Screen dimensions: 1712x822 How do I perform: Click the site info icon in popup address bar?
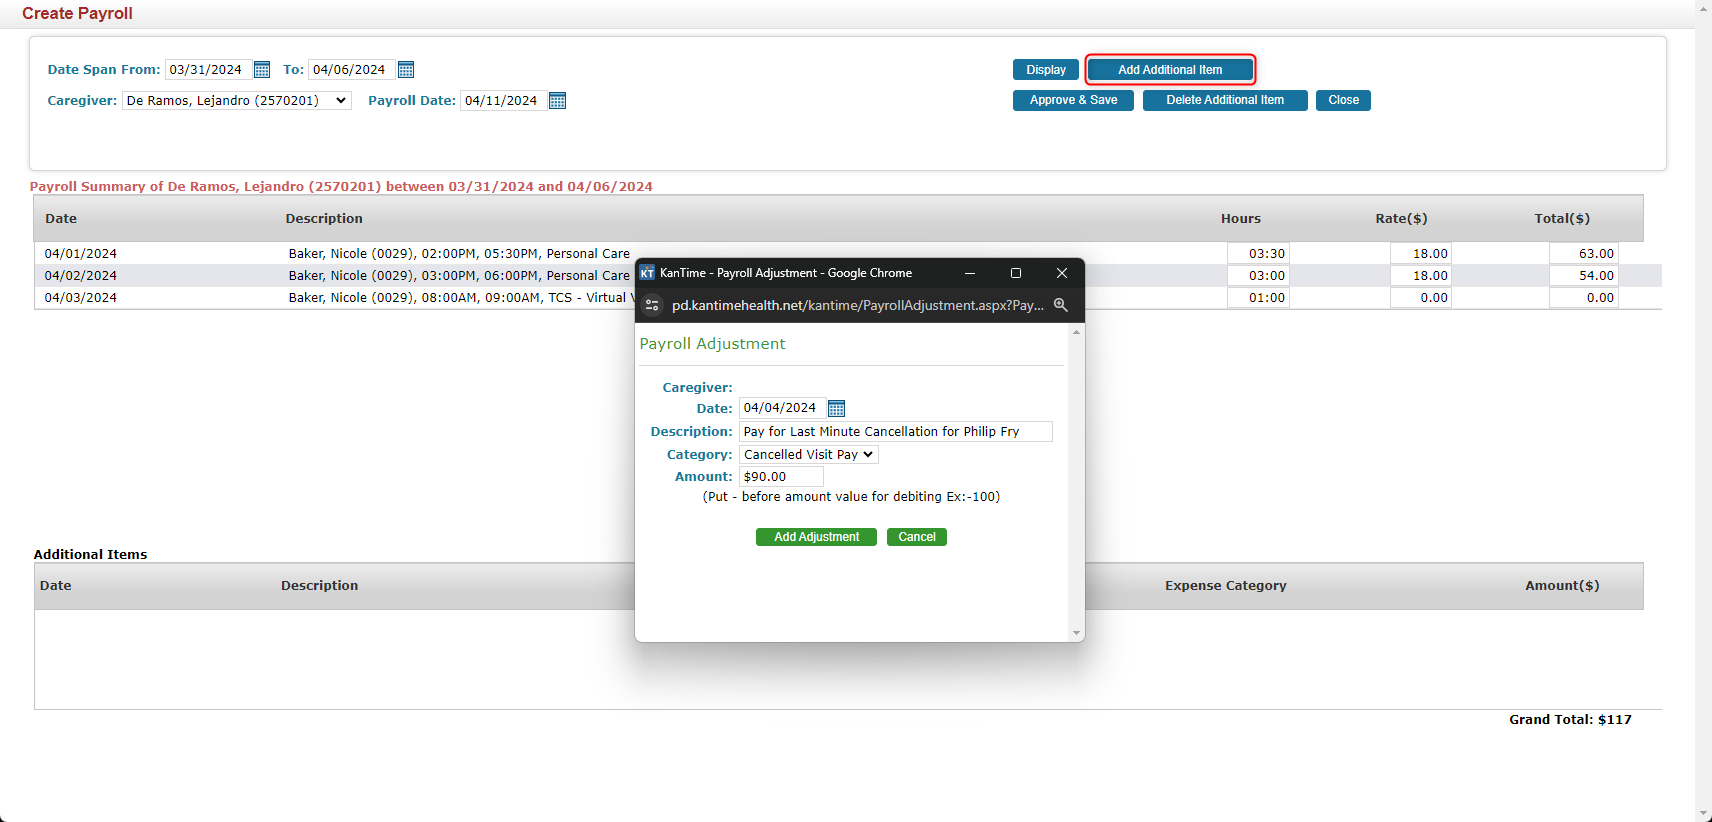[x=653, y=305]
